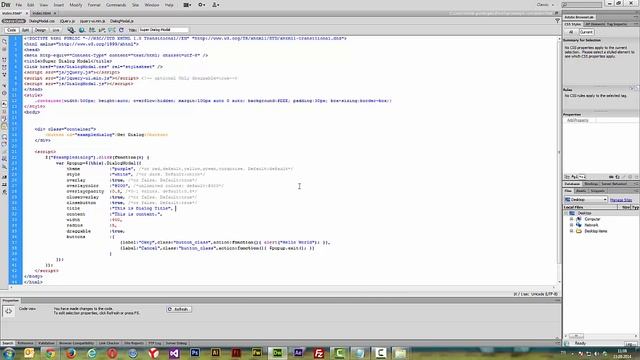Screen dimensions: 640x360
Task: Select the Current button in CSS Styles
Action: 586,32
